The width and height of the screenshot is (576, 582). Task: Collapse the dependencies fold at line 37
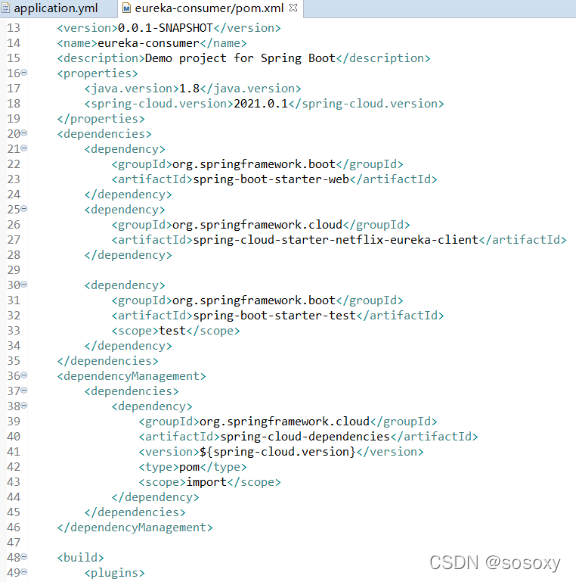point(24,390)
